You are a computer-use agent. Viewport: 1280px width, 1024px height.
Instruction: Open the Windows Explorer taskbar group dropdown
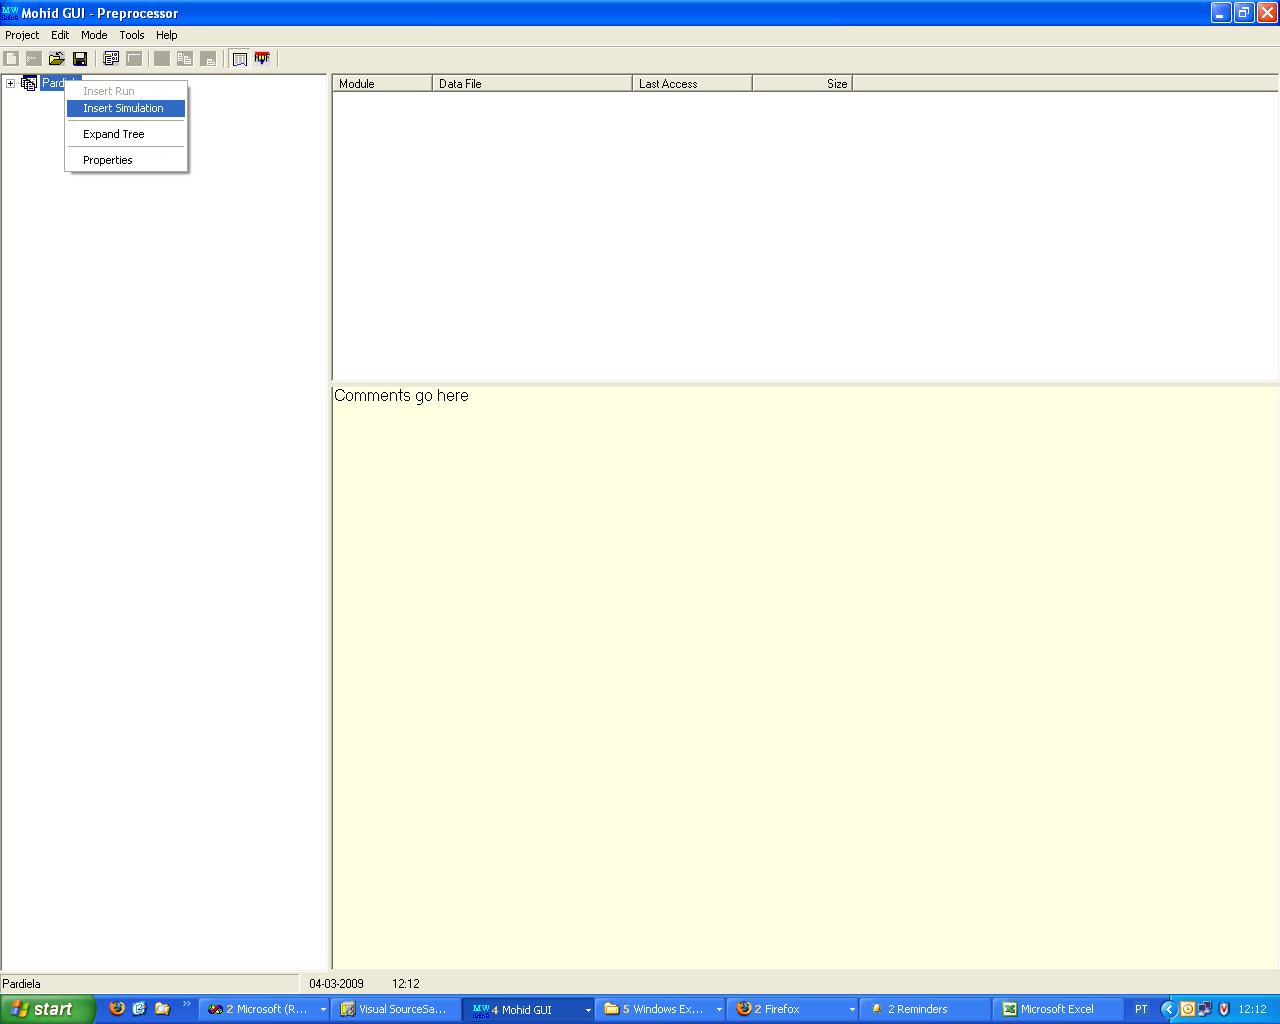[x=718, y=1010]
